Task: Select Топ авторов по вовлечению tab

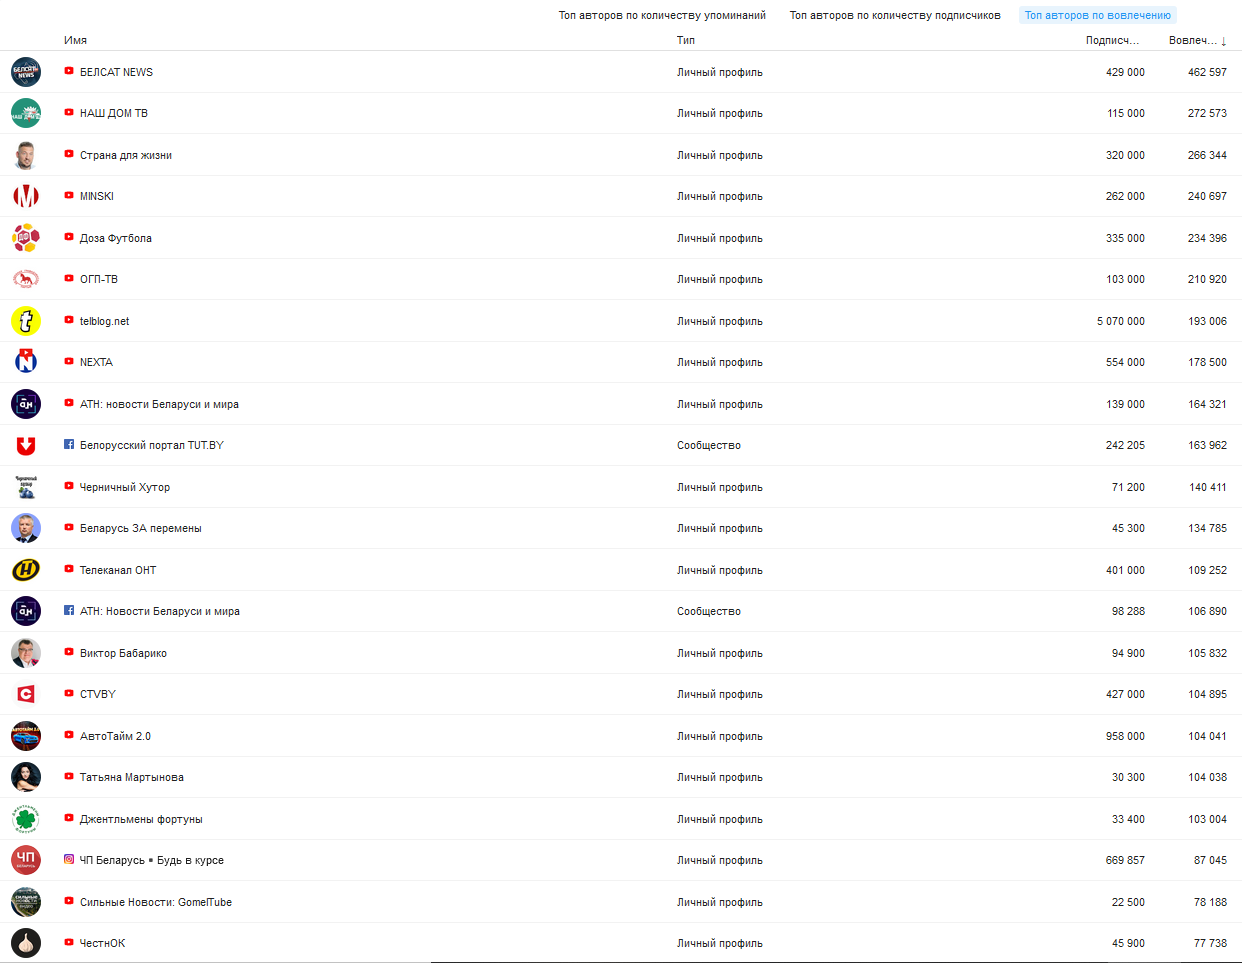Action: click(1097, 15)
